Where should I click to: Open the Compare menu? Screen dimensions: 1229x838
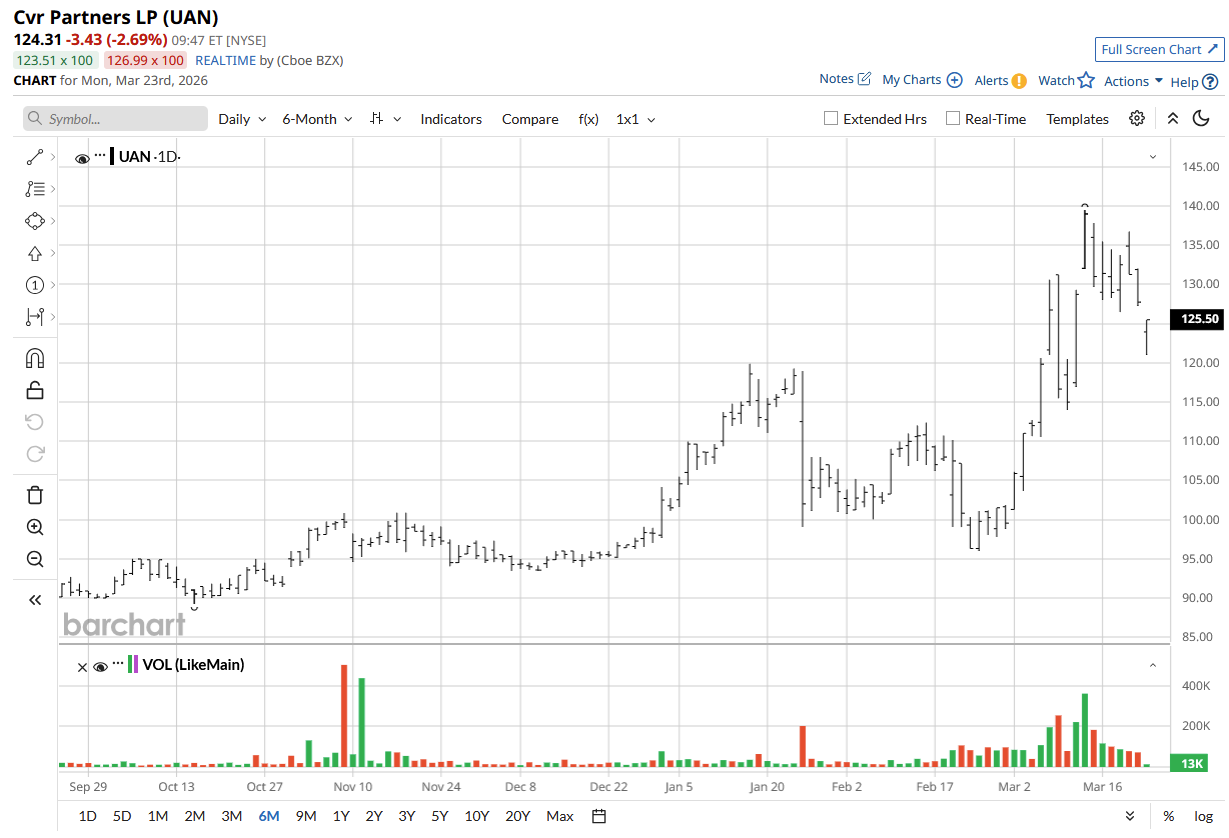click(x=530, y=118)
